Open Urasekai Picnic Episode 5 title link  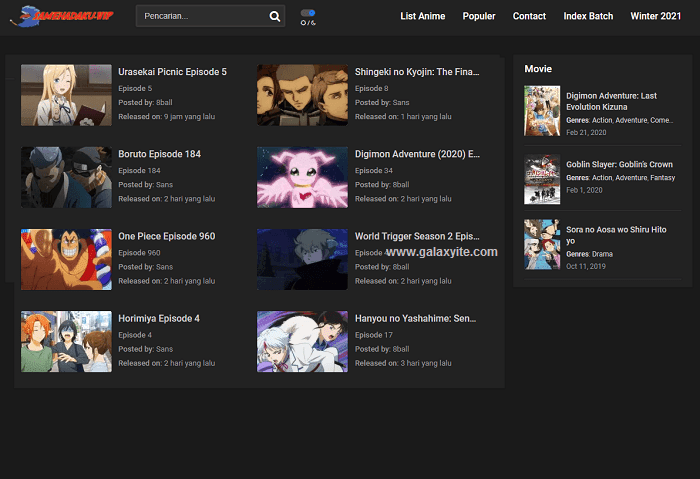coord(172,72)
